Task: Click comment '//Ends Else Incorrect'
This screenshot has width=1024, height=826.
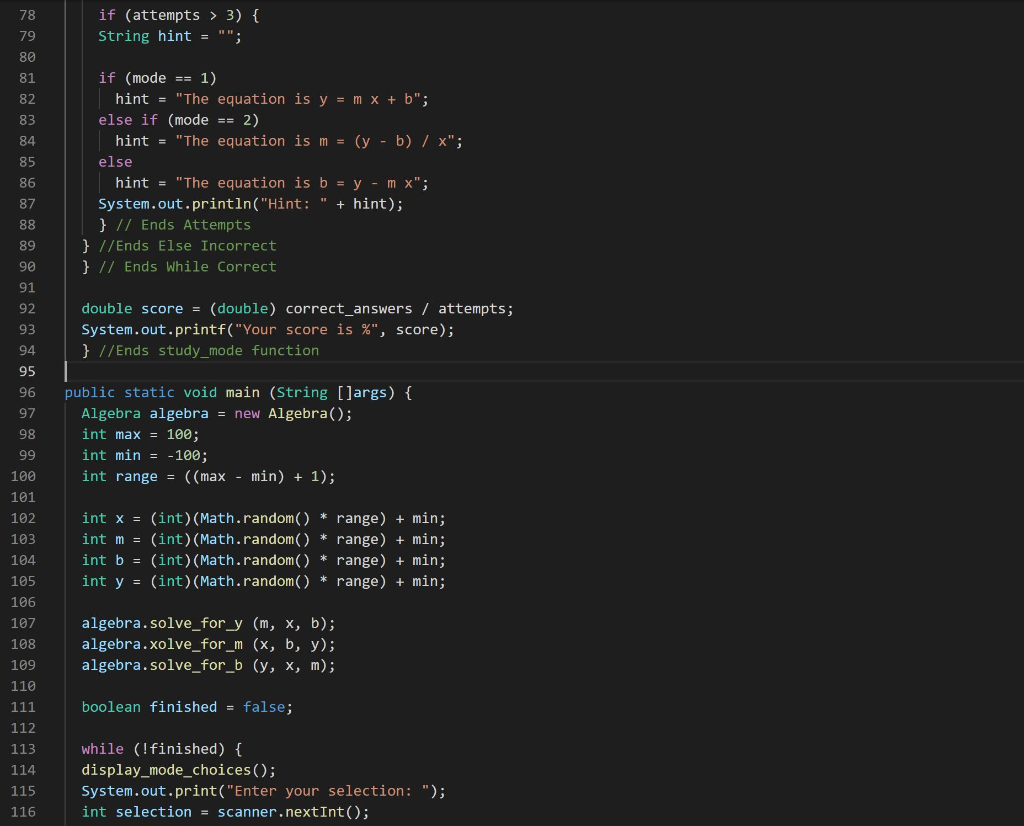Action: (187, 246)
